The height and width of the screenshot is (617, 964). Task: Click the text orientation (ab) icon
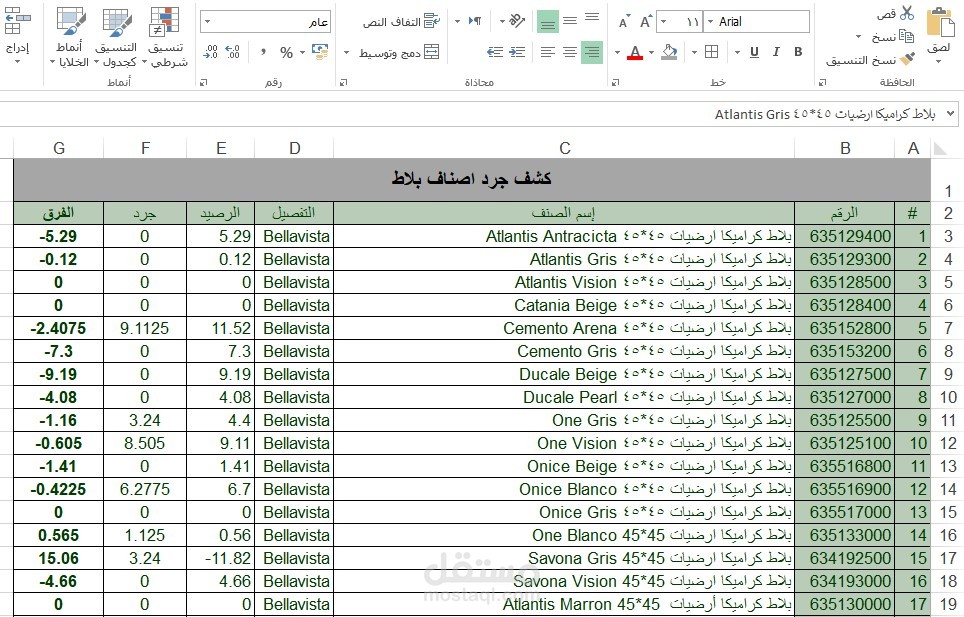(518, 22)
